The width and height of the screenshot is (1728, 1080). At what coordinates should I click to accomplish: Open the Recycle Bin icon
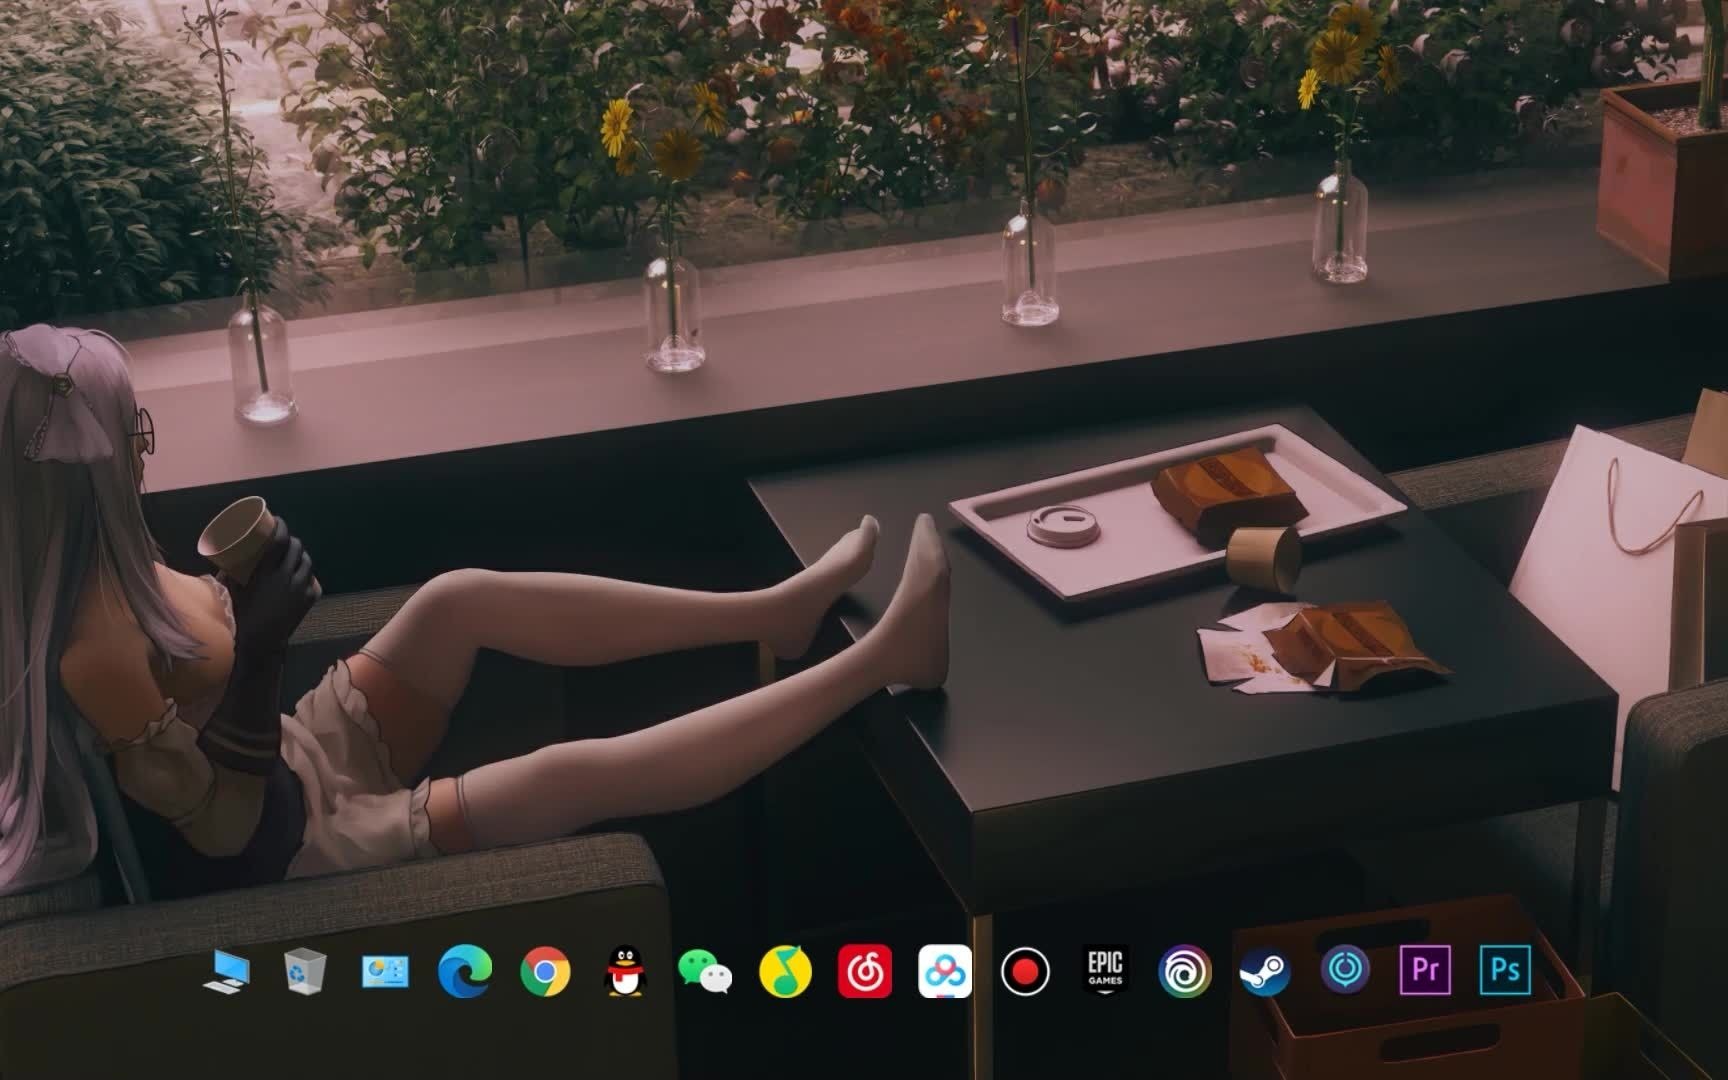[304, 971]
